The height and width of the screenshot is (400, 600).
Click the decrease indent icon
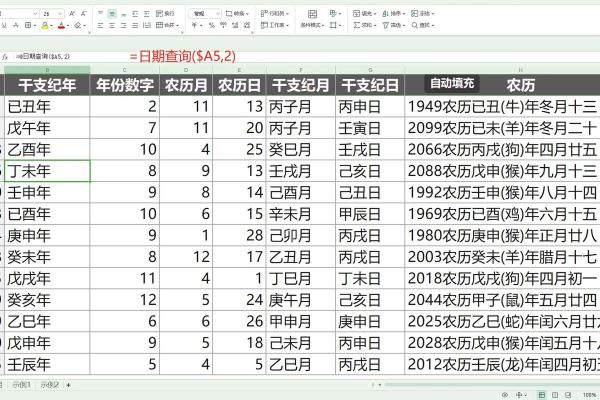(x=135, y=14)
